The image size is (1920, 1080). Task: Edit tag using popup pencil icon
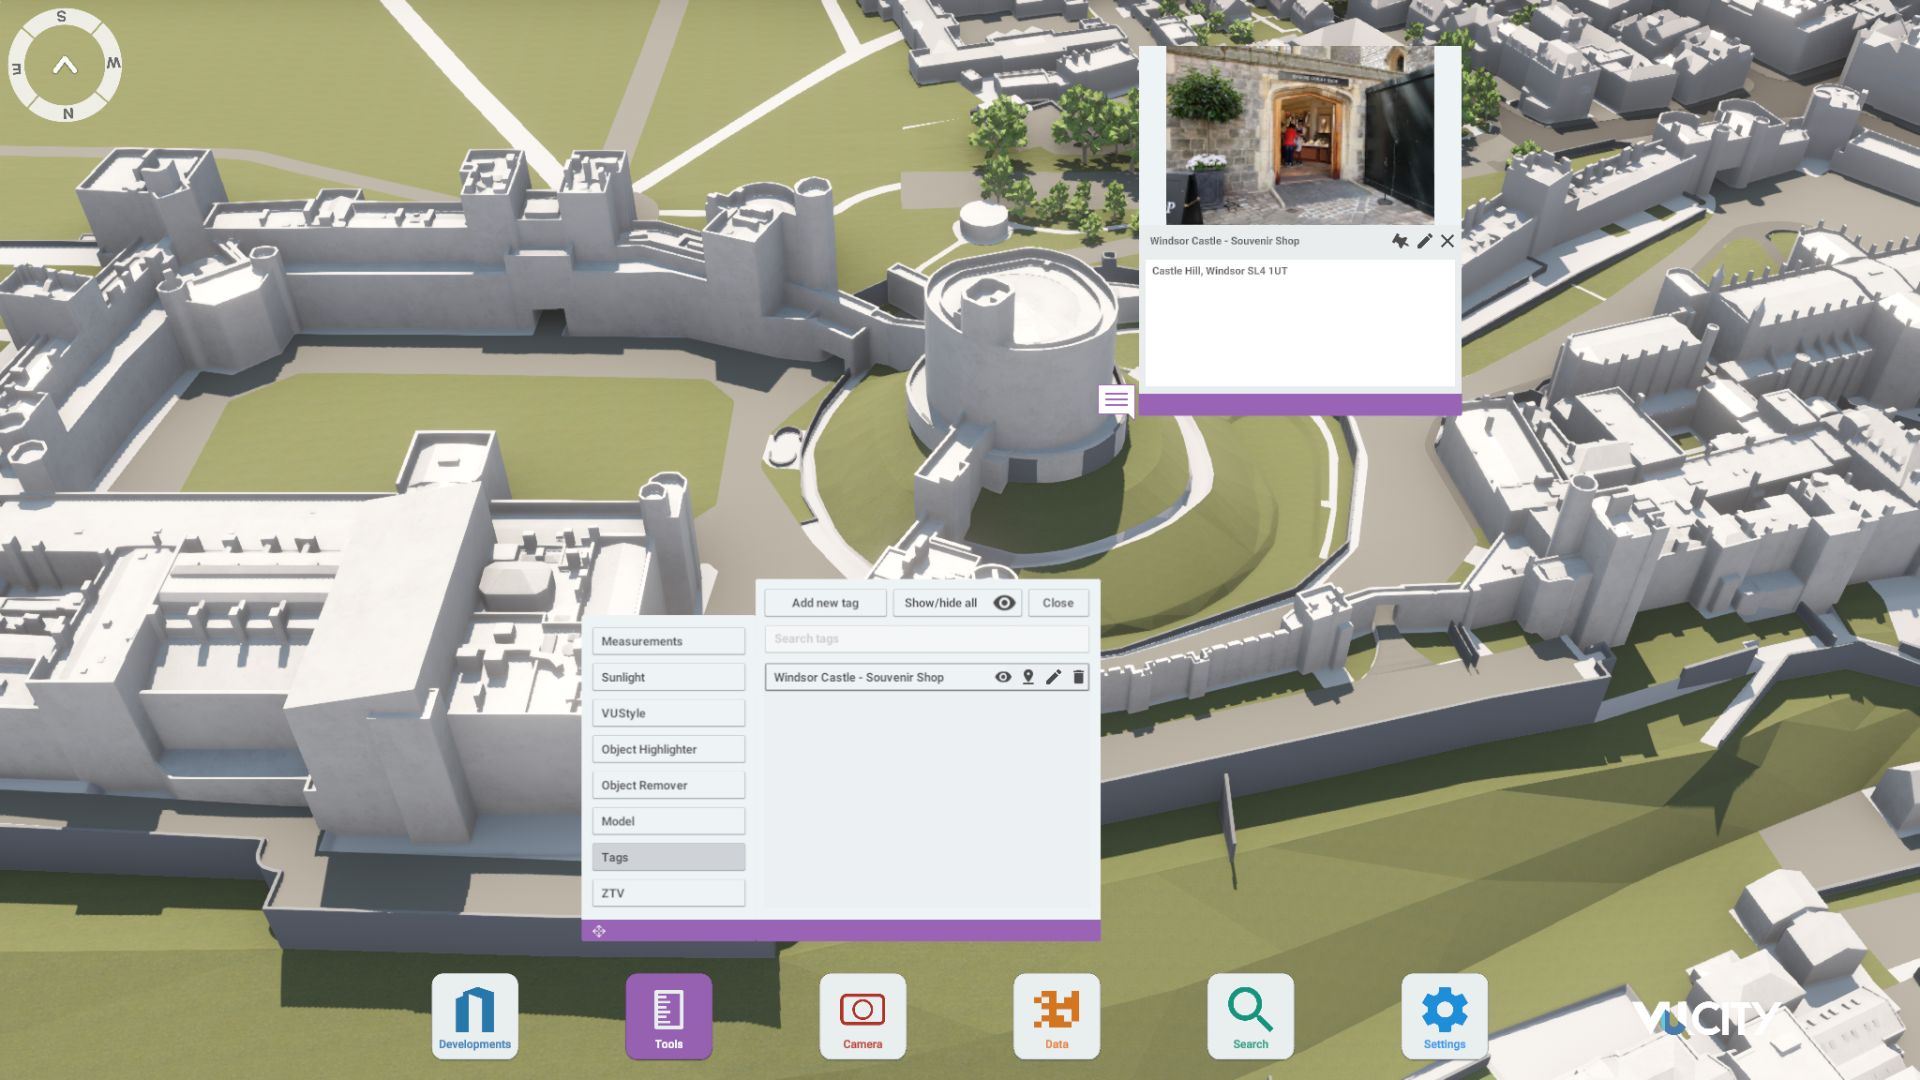pyautogui.click(x=1424, y=241)
